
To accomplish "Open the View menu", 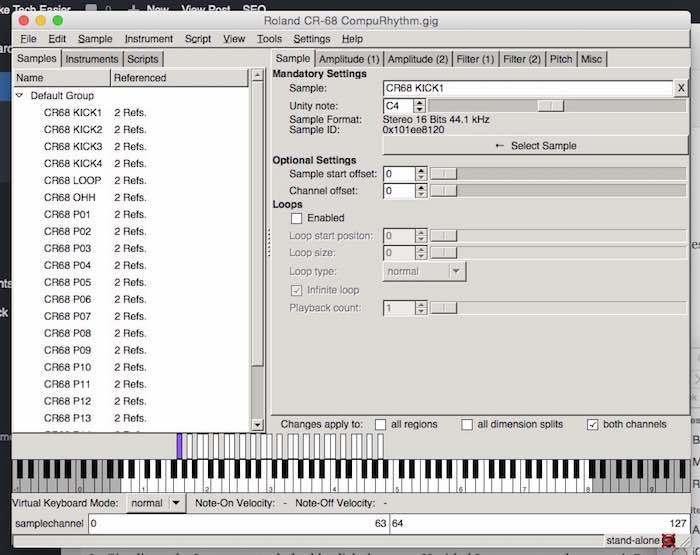I will (x=234, y=39).
